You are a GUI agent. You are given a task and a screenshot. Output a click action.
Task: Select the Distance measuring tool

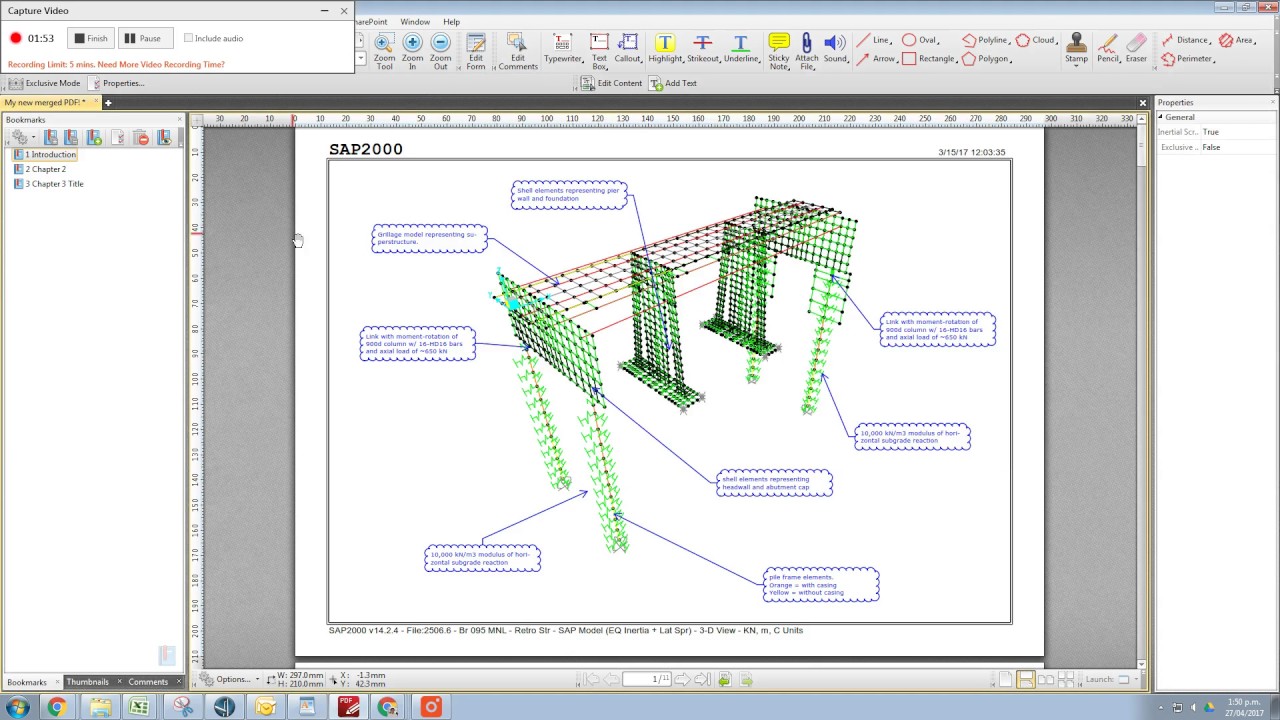pos(1184,40)
